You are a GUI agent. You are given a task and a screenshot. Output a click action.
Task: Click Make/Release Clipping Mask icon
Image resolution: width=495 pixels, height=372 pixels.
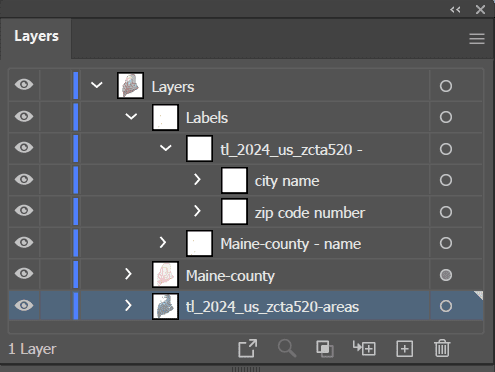click(x=325, y=349)
